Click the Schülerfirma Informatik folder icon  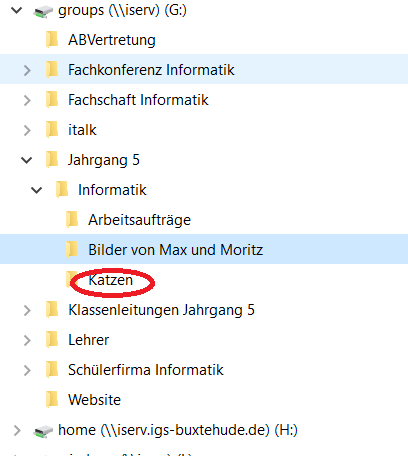pos(52,370)
